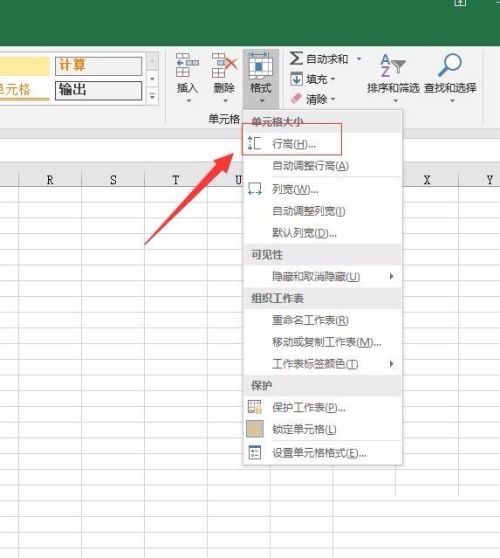The height and width of the screenshot is (558, 500).
Task: Click the AutoSum sigma icon
Action: click(296, 58)
